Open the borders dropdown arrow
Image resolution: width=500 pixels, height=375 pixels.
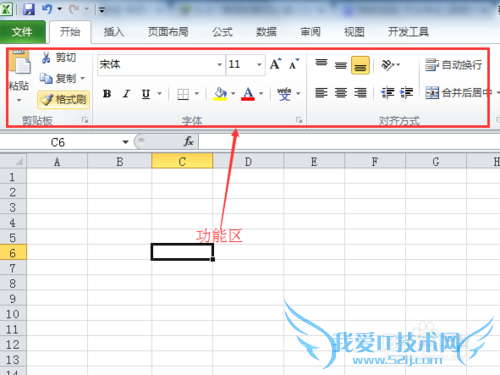(x=197, y=94)
